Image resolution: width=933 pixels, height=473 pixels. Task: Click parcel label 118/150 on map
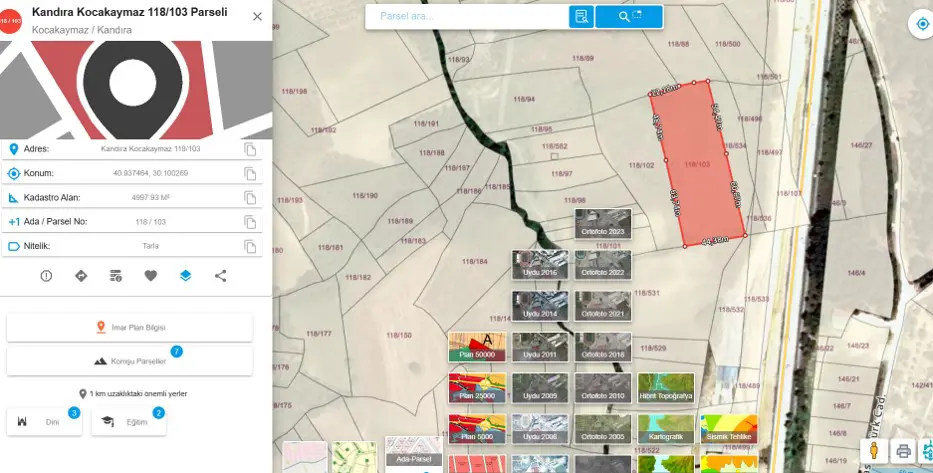(x=399, y=335)
